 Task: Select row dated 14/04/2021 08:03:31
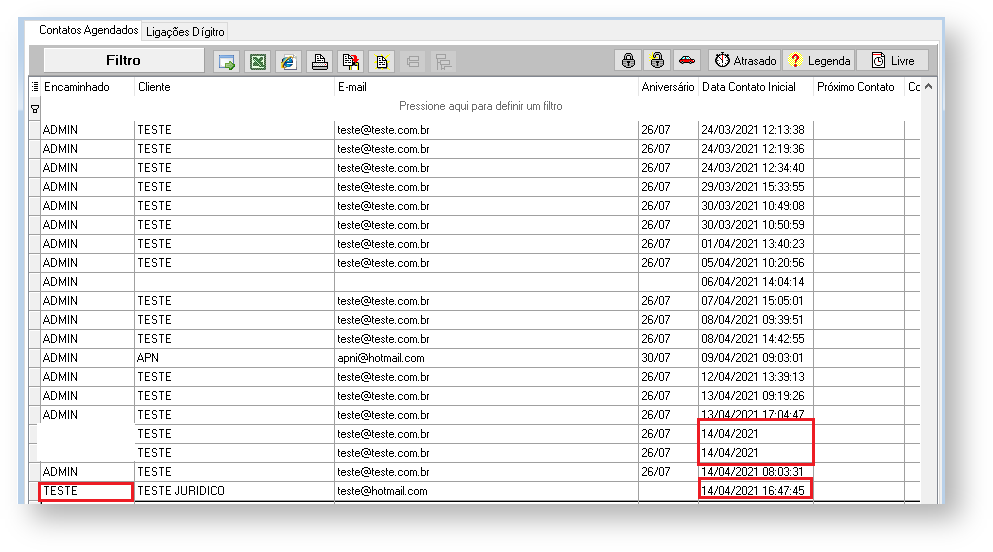[x=474, y=472]
